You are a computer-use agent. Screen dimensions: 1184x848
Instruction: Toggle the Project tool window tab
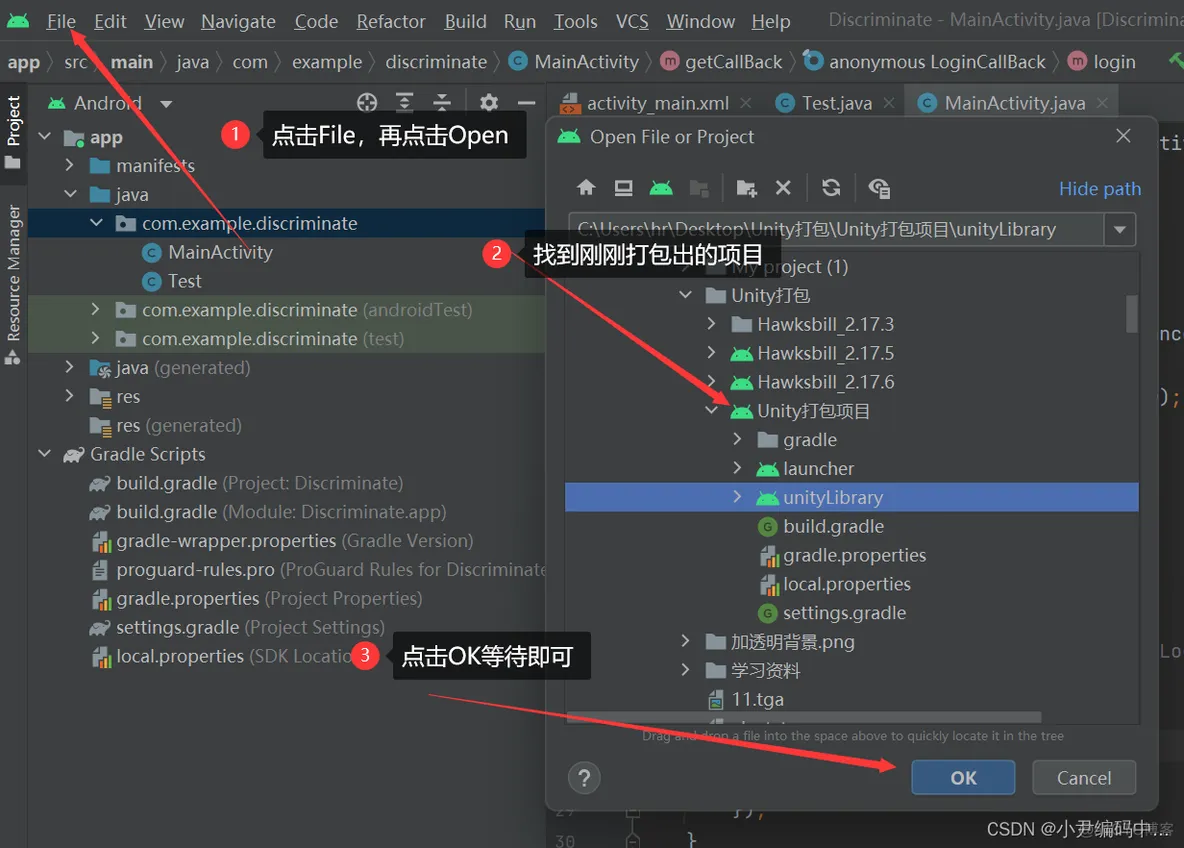pyautogui.click(x=13, y=132)
